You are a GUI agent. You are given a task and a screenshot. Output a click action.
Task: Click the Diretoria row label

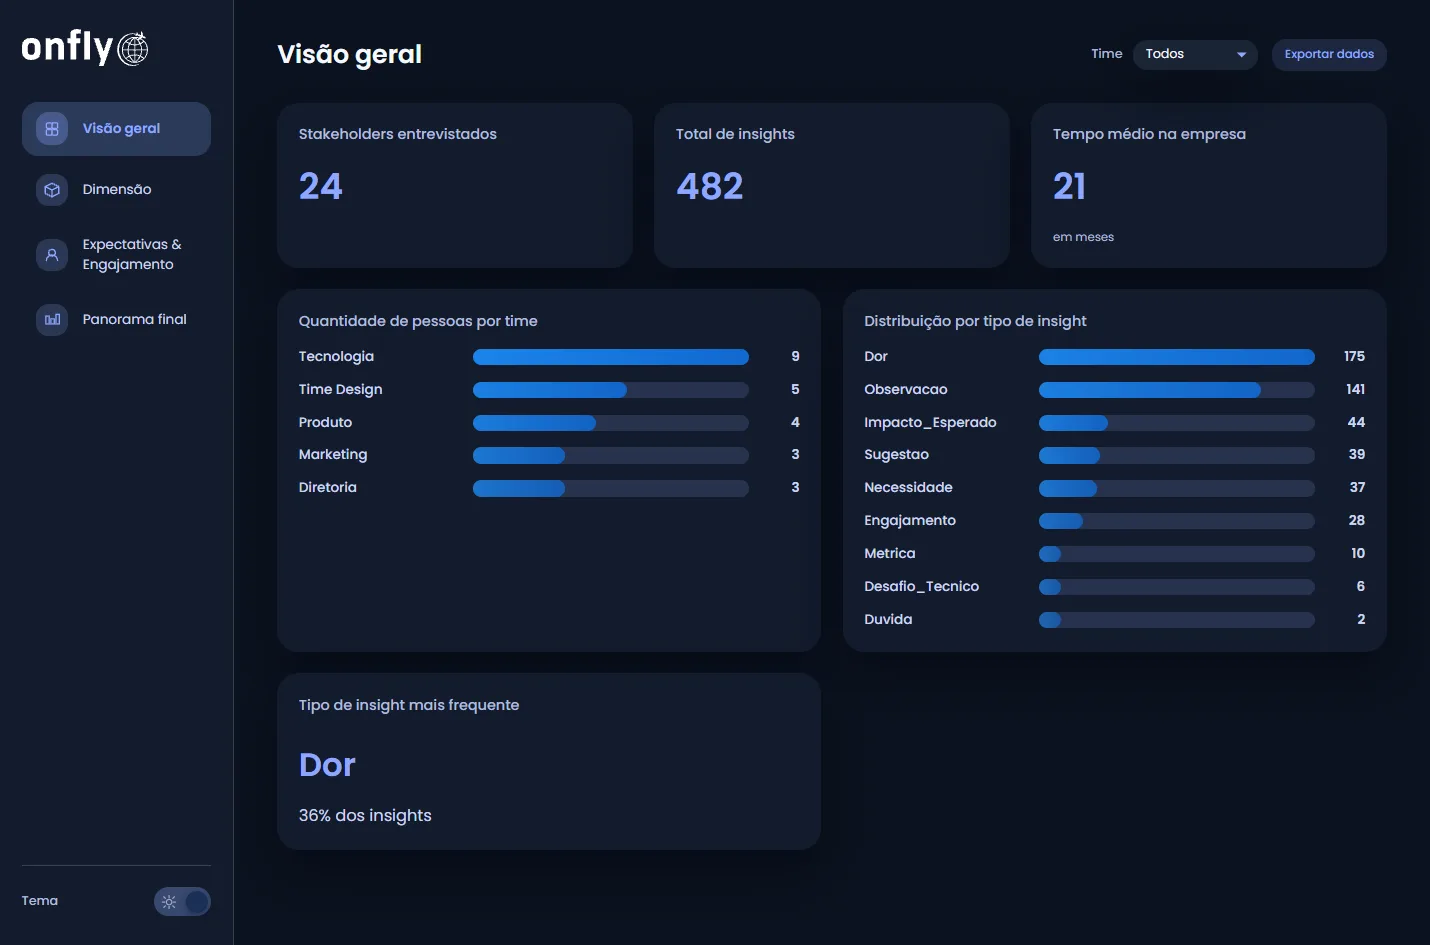328,488
